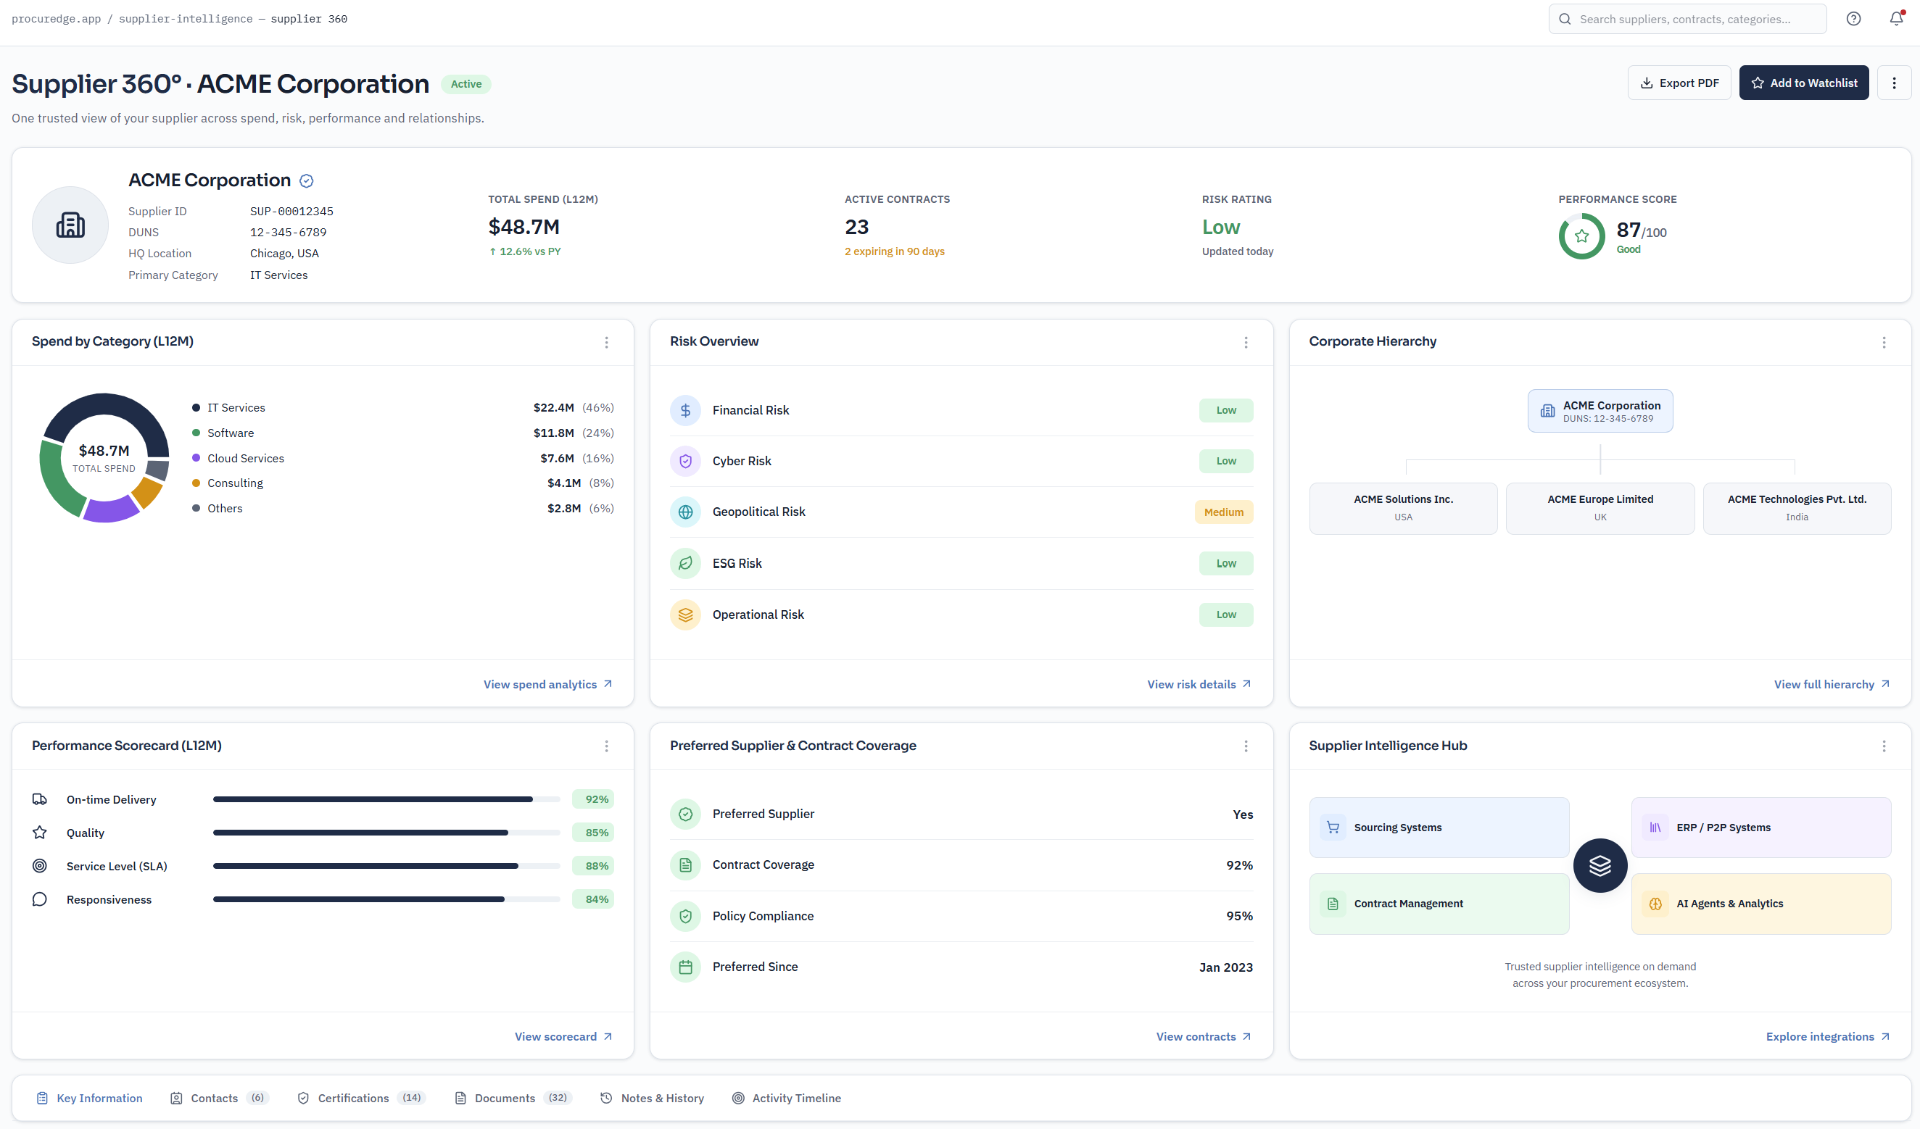Follow the Explore integrations link
The height and width of the screenshot is (1129, 1920).
click(x=1827, y=1037)
